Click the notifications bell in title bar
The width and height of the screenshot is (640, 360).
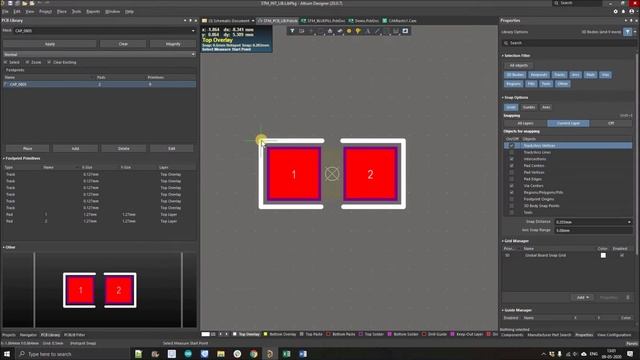tap(623, 11)
